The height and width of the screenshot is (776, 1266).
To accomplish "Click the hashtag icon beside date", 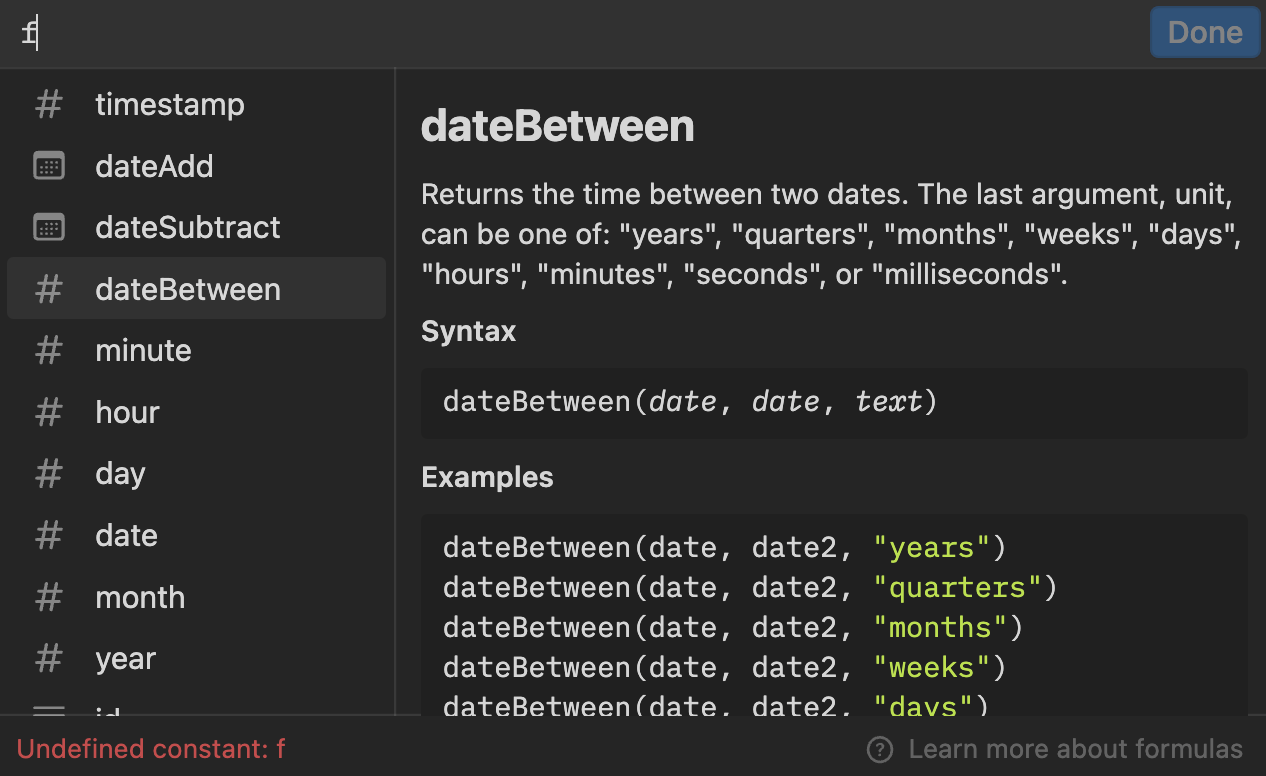I will click(x=49, y=535).
